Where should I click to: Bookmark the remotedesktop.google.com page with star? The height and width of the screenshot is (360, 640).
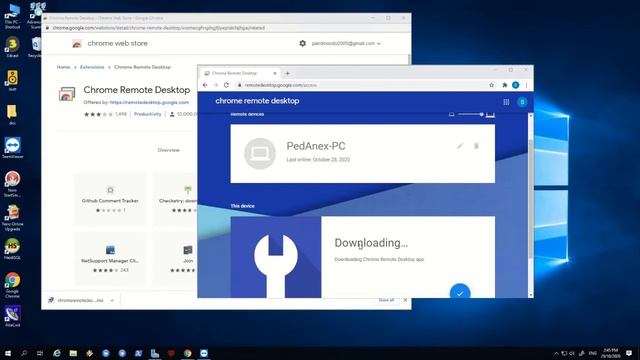click(x=491, y=85)
